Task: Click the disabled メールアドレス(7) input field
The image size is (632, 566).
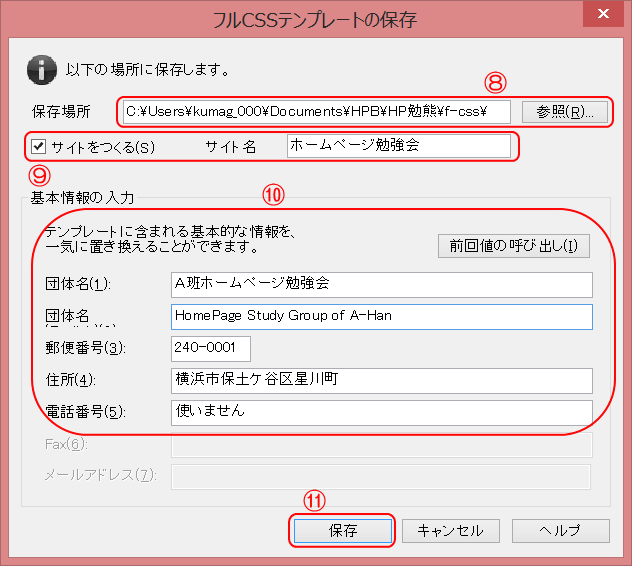Action: 381,477
